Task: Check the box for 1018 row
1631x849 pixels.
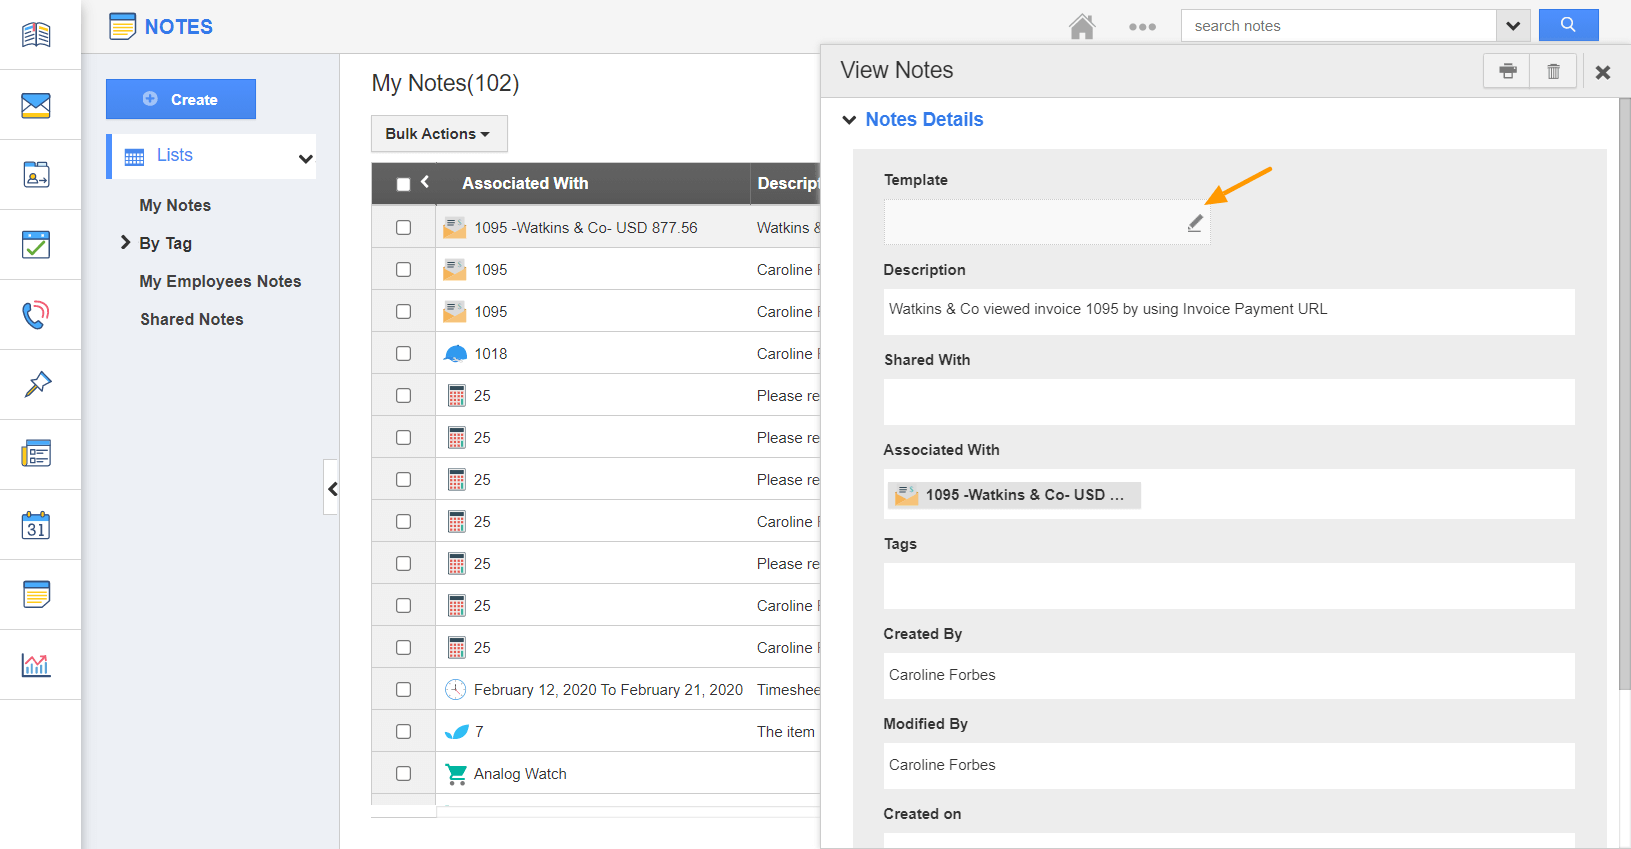Action: (403, 354)
